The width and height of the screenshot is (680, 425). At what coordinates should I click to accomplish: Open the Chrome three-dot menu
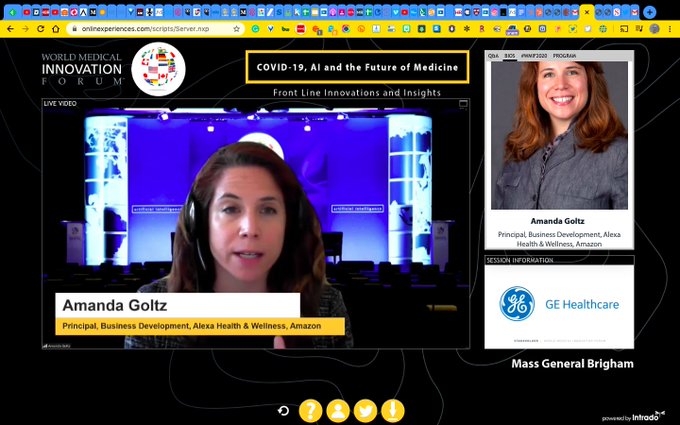pos(669,29)
